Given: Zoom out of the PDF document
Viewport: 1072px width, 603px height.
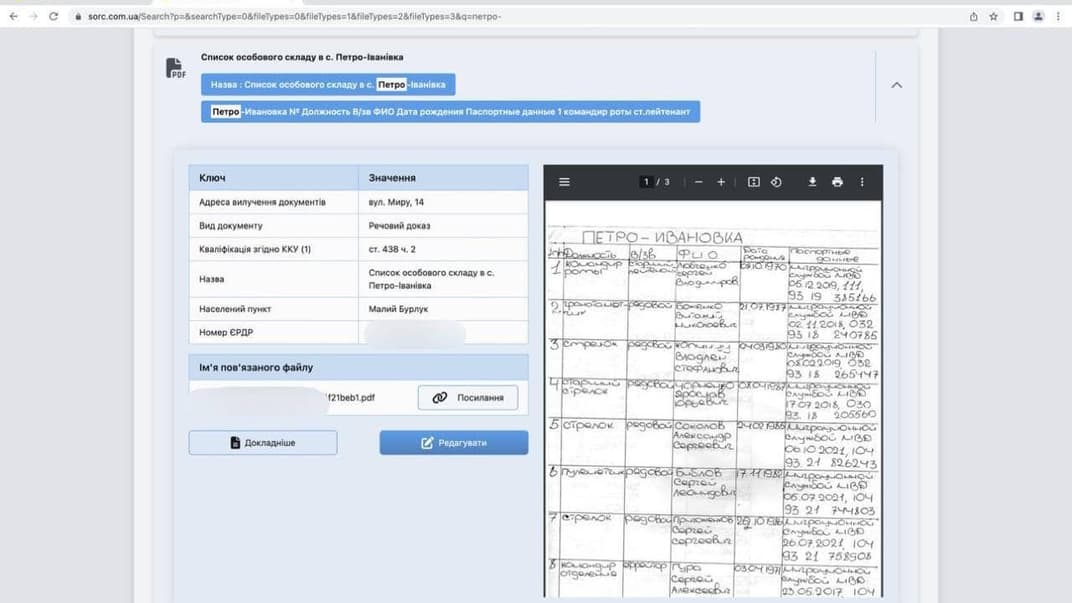Looking at the screenshot, I should coord(698,182).
